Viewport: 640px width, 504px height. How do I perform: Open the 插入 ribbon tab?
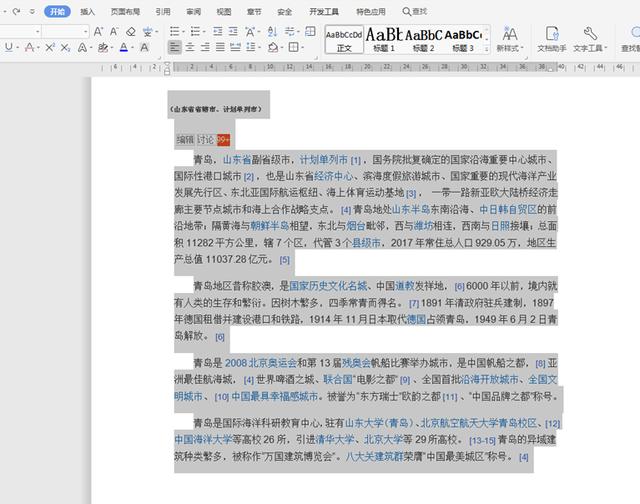coord(87,12)
